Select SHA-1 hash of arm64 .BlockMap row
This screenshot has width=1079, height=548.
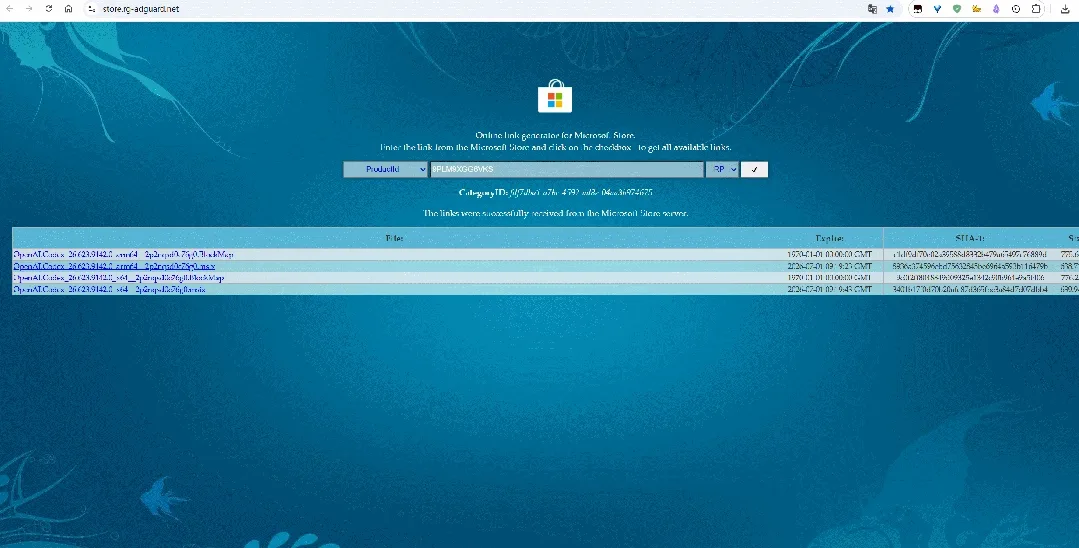(970, 254)
